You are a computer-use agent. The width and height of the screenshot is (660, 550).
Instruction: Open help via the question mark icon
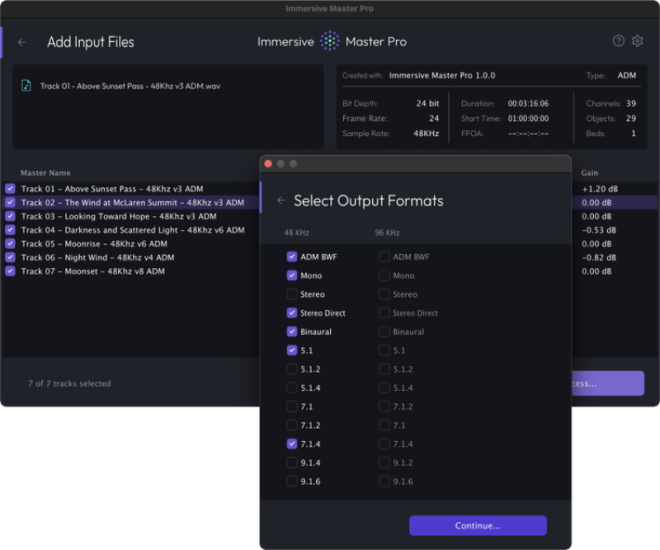click(x=618, y=41)
